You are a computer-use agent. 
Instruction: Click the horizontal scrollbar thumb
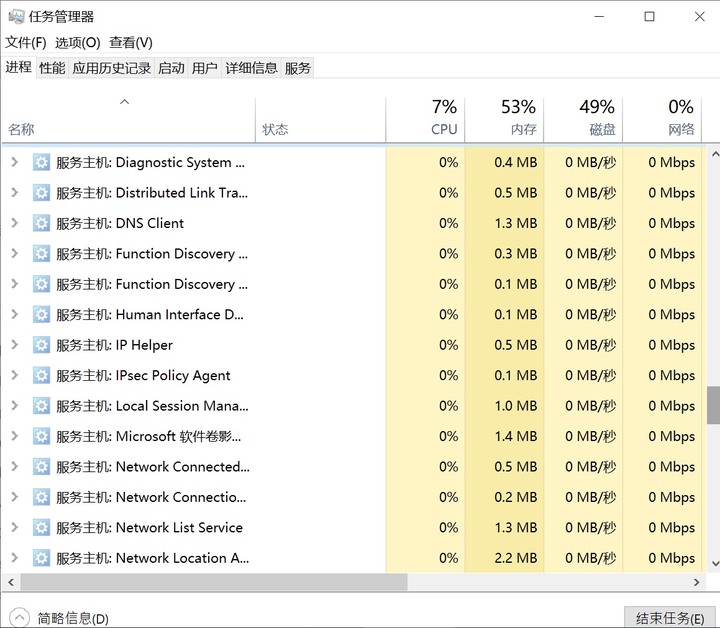pyautogui.click(x=214, y=582)
